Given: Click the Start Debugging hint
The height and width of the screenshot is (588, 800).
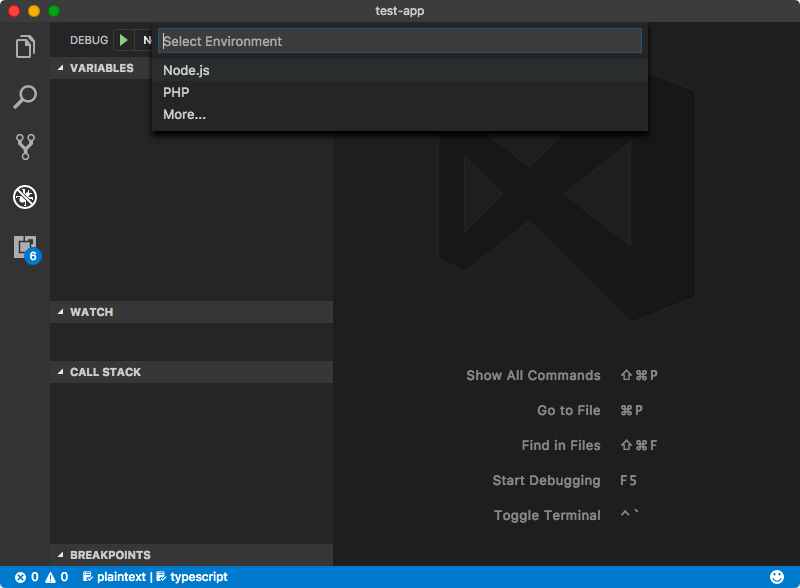Looking at the screenshot, I should (x=546, y=480).
